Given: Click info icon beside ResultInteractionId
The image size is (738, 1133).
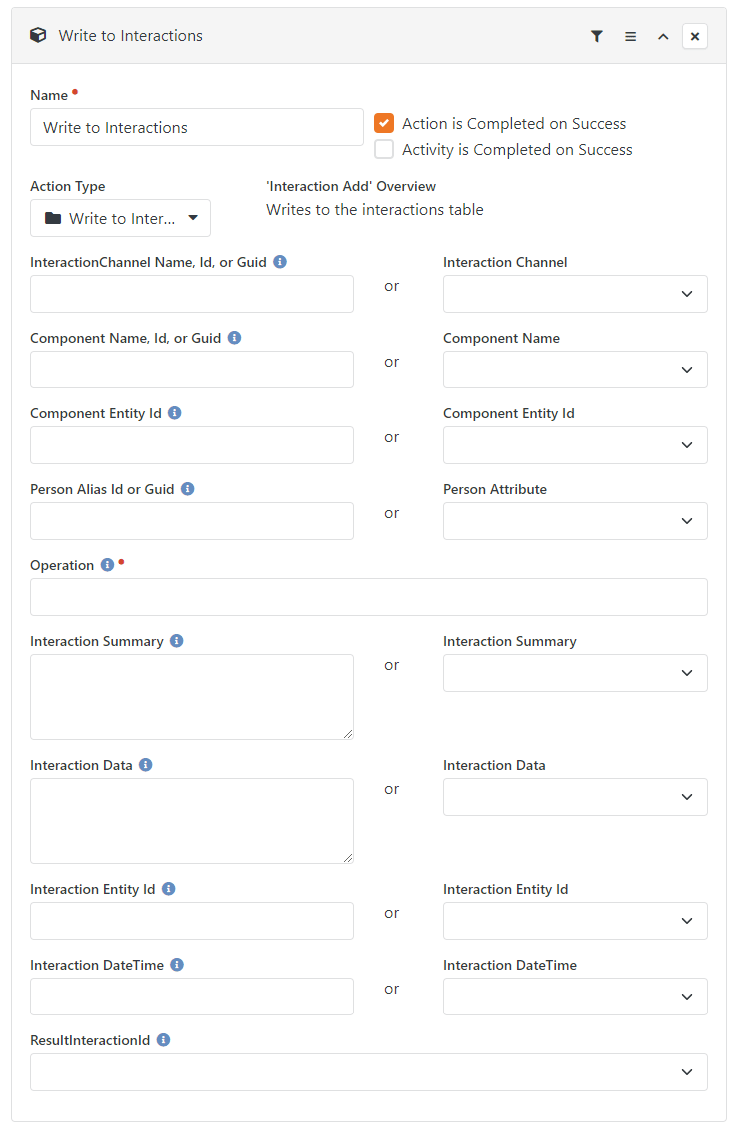Looking at the screenshot, I should [x=163, y=1041].
